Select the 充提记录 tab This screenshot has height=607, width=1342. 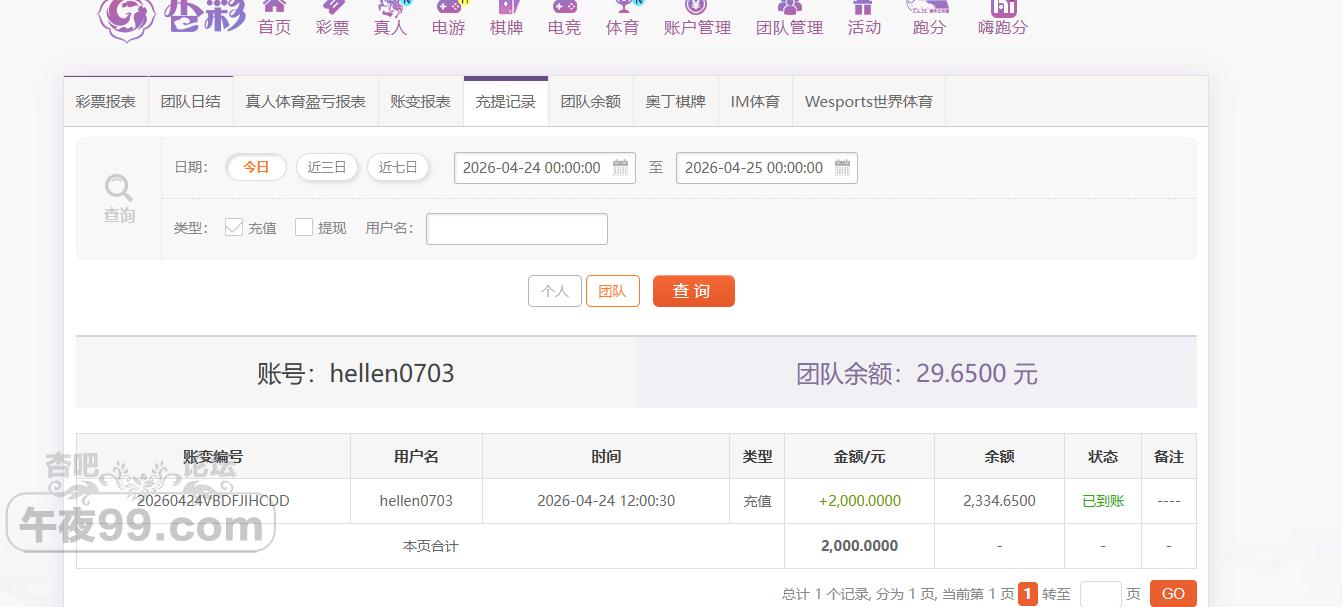pyautogui.click(x=506, y=102)
